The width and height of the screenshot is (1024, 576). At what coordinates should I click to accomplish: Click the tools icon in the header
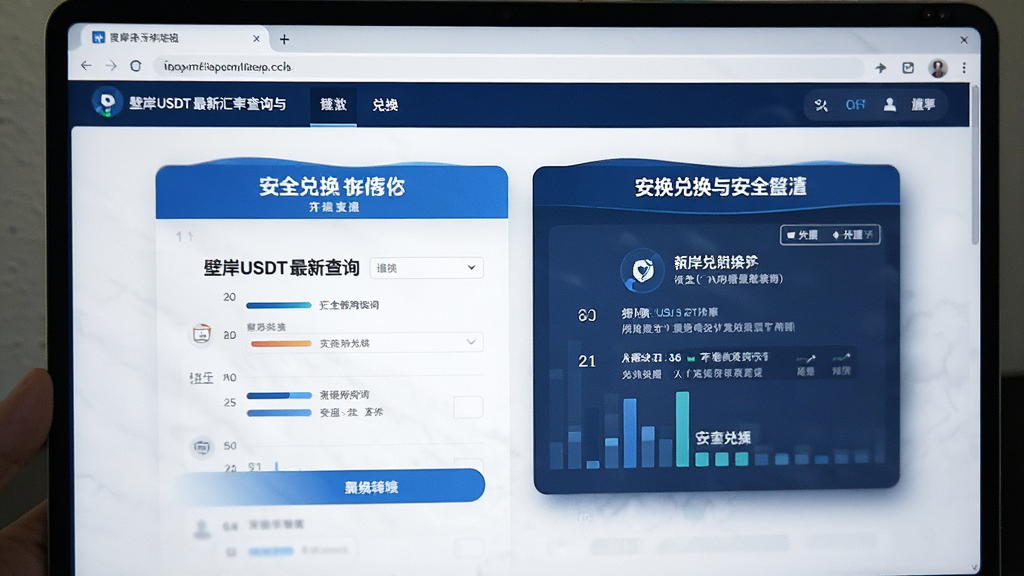[822, 105]
